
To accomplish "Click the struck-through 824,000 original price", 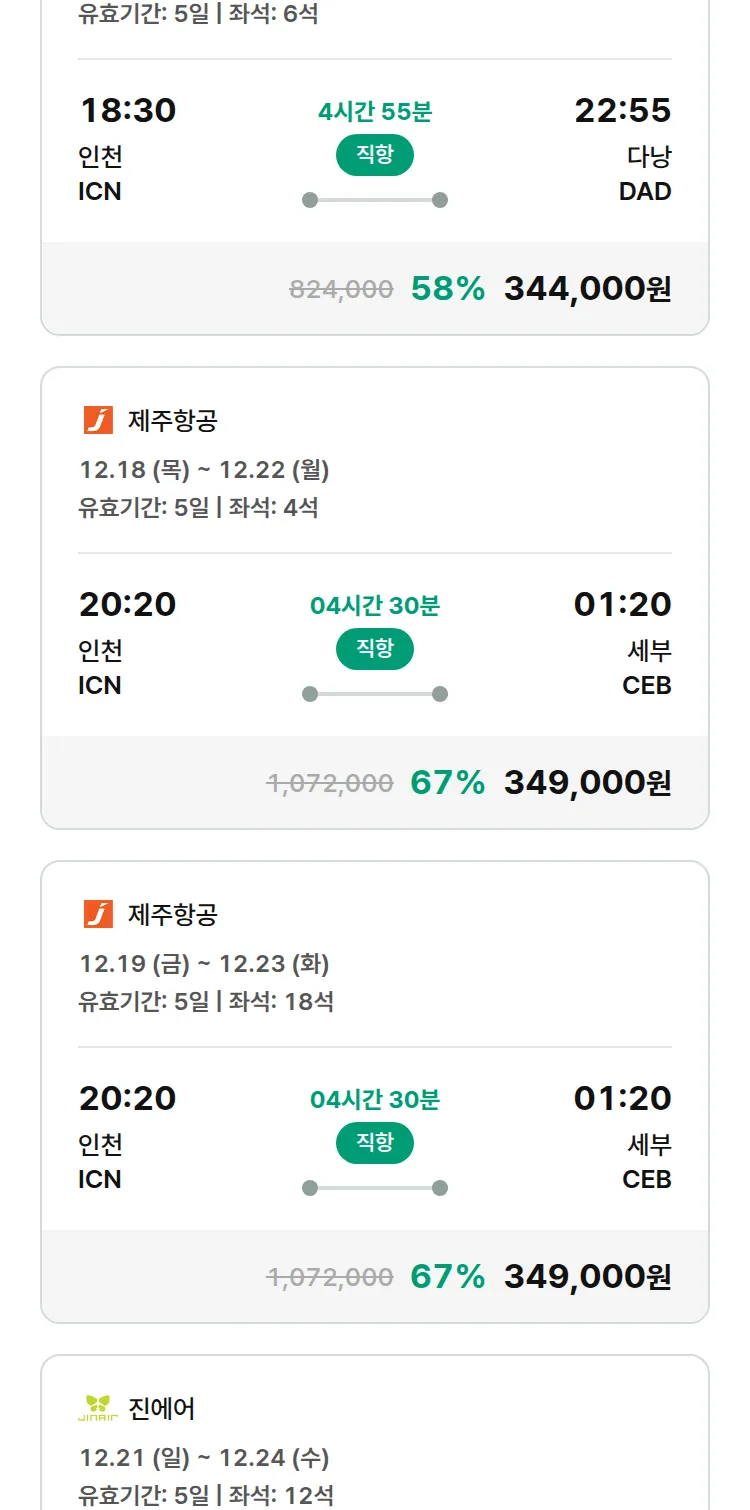I will [341, 290].
